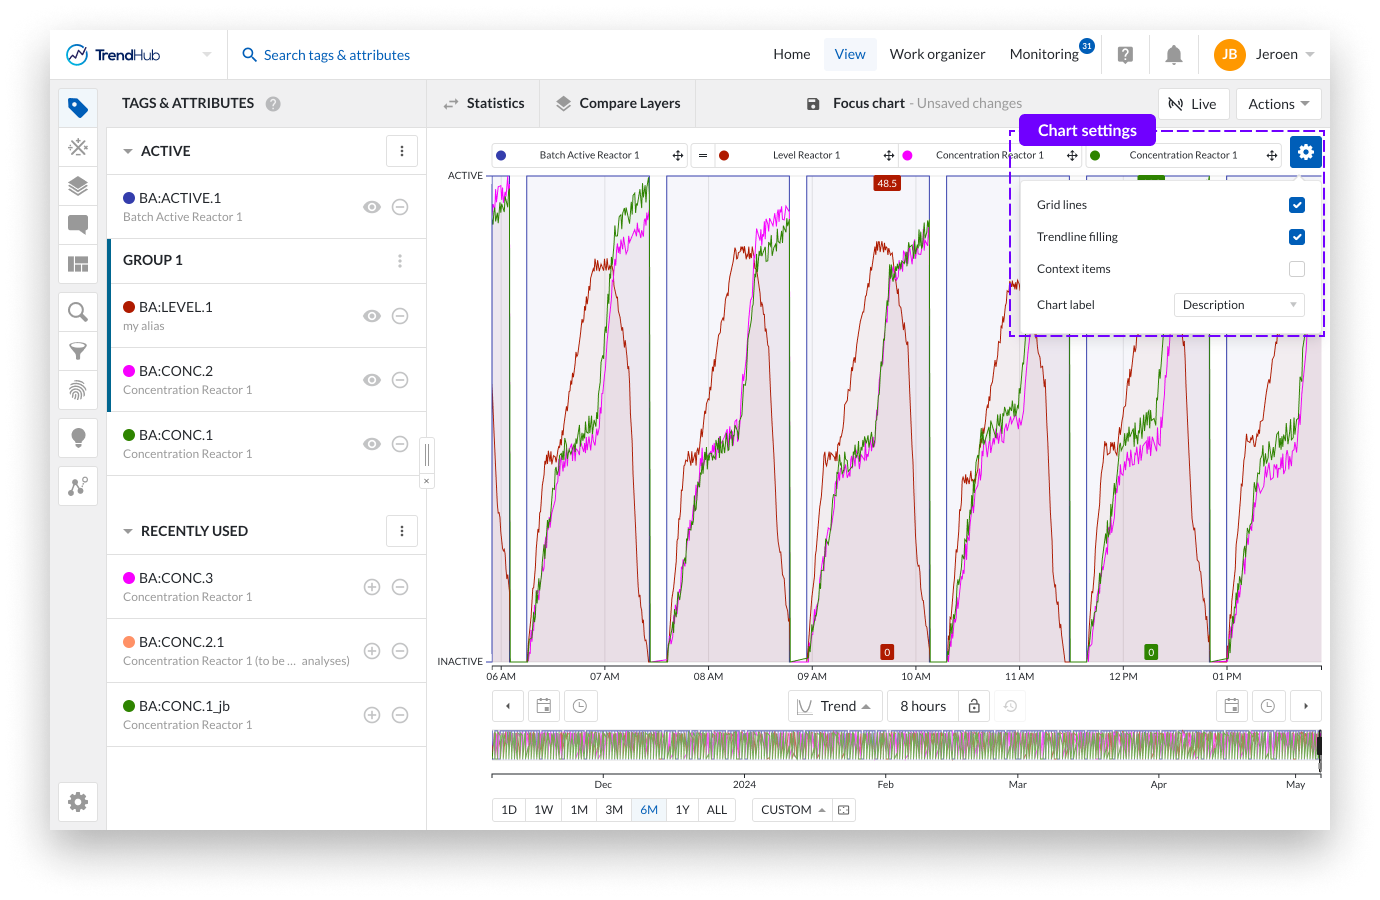Go to Work organizer menu
Image resolution: width=1380 pixels, height=900 pixels.
tap(937, 55)
